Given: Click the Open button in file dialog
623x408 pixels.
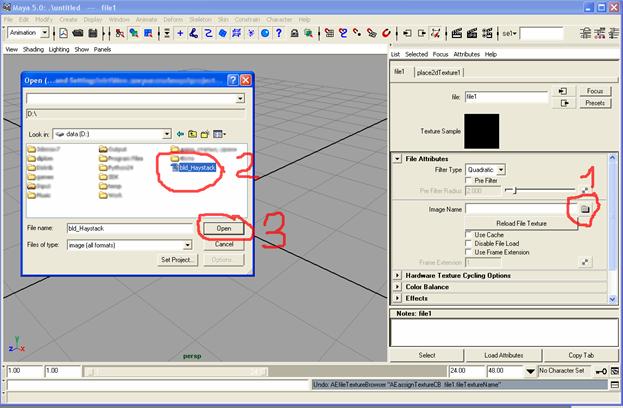Looking at the screenshot, I should click(x=224, y=228).
